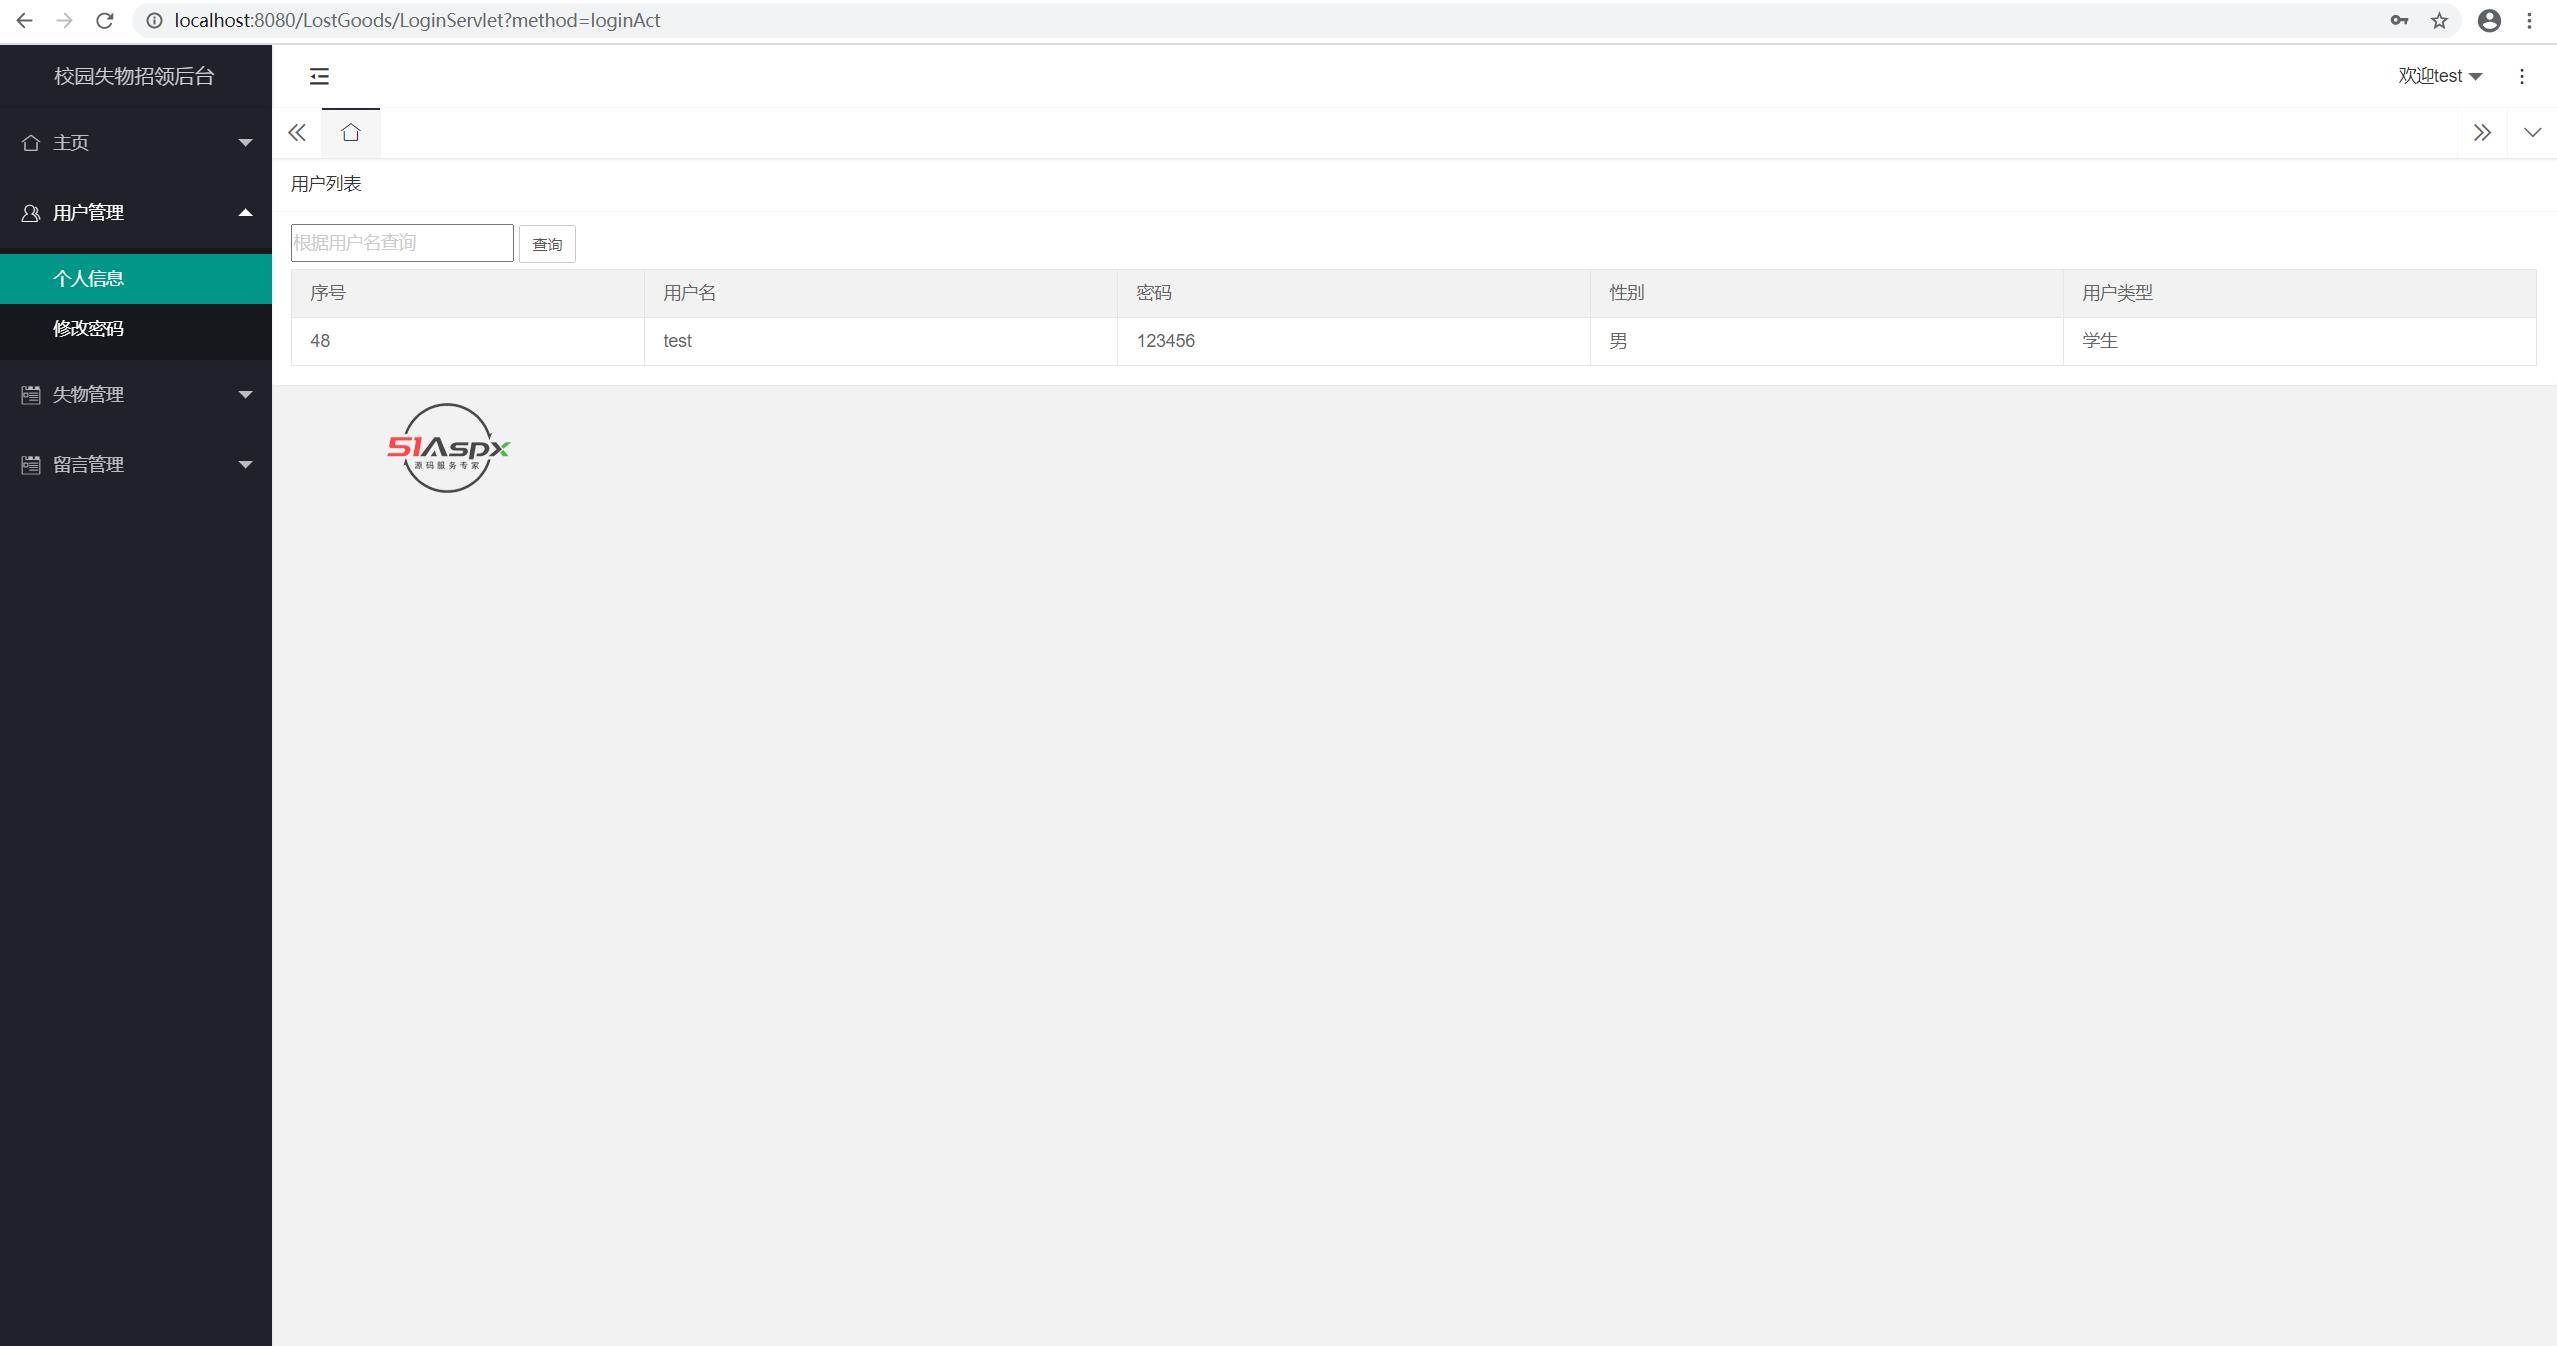Image resolution: width=2557 pixels, height=1346 pixels.
Task: Expand the 留言管理 menu
Action: point(136,465)
